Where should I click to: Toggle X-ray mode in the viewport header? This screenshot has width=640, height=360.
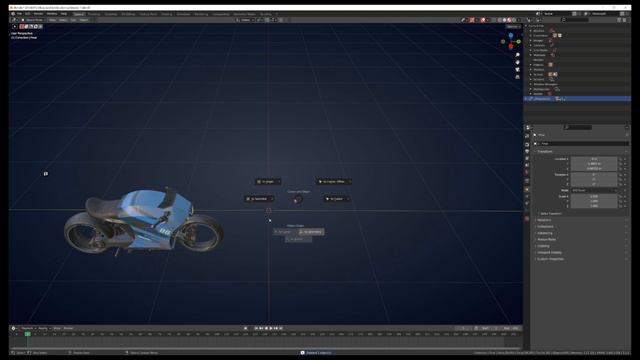click(x=493, y=20)
